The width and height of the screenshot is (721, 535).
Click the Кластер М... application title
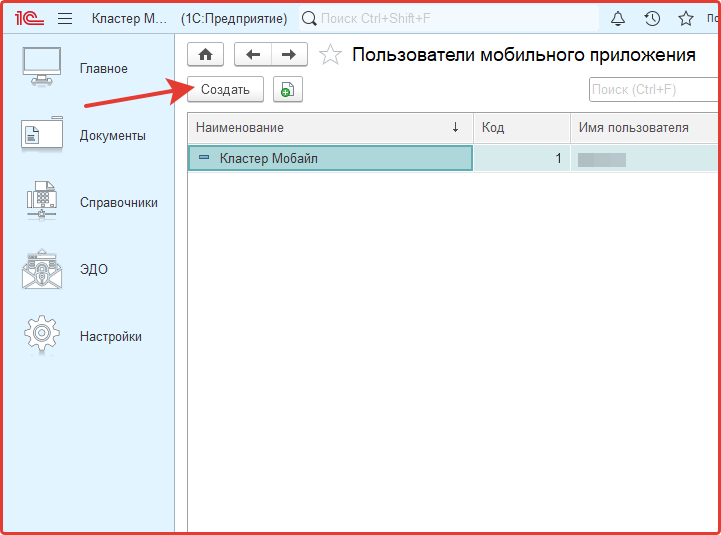(x=129, y=18)
